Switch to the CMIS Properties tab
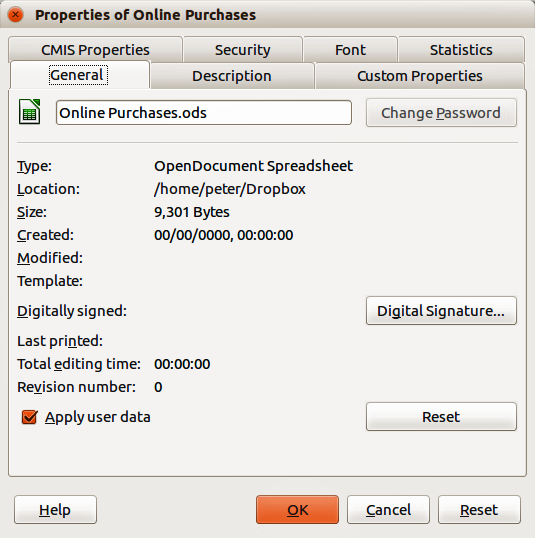Screen dimensions: 535x538 pyautogui.click(x=95, y=50)
